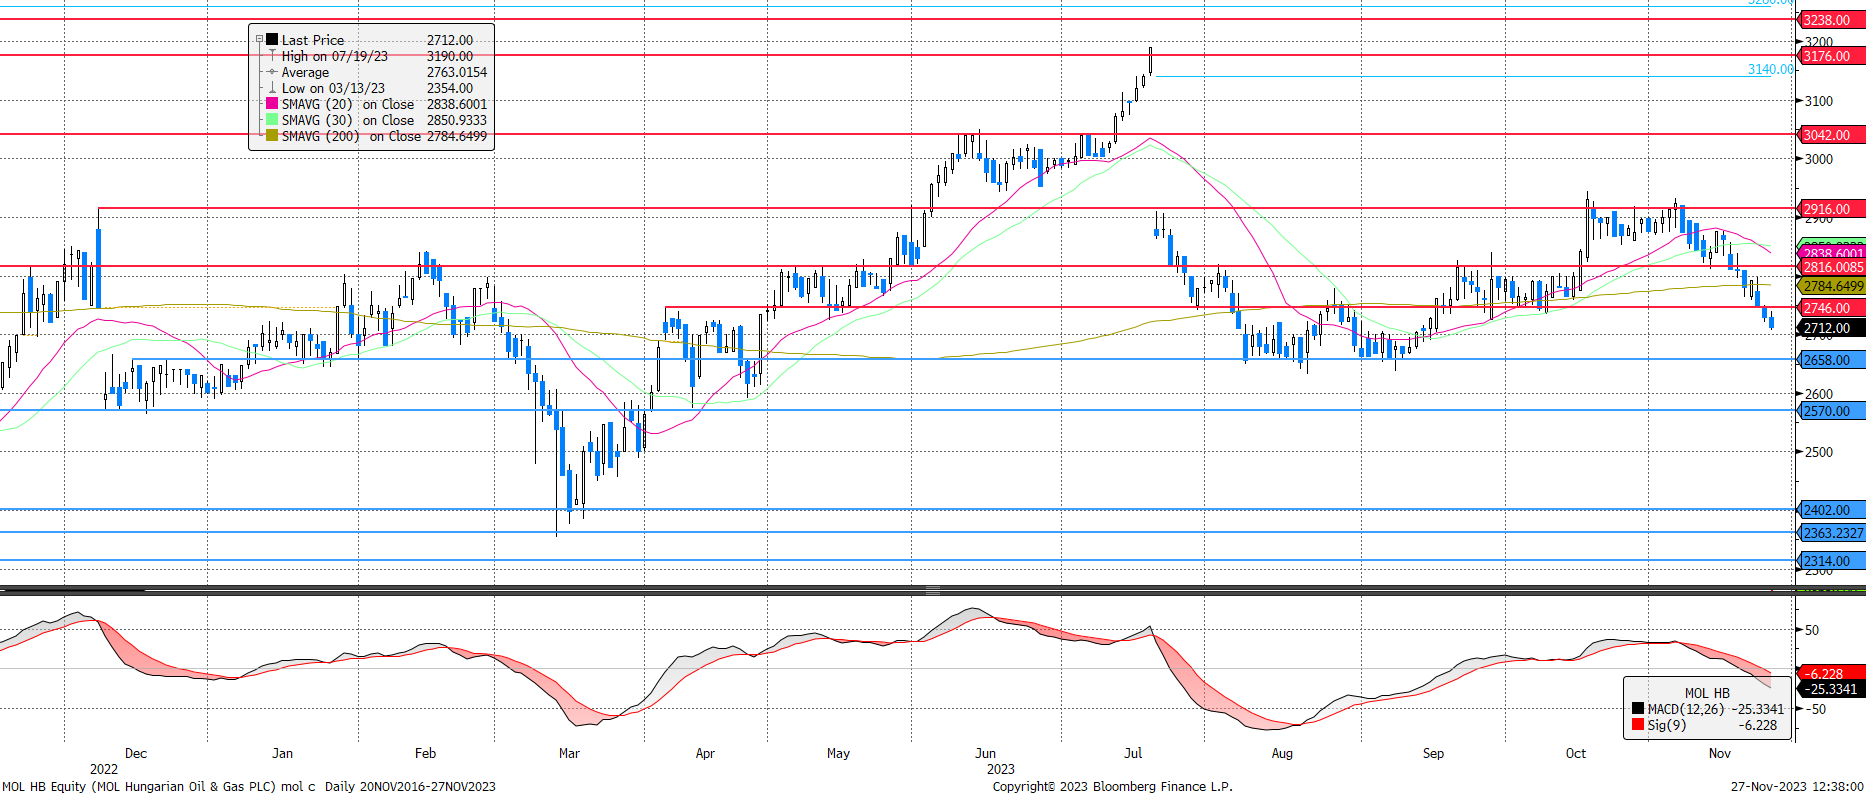Click the red Sig(9) legend swatch
Image resolution: width=1866 pixels, height=795 pixels.
tap(1638, 725)
